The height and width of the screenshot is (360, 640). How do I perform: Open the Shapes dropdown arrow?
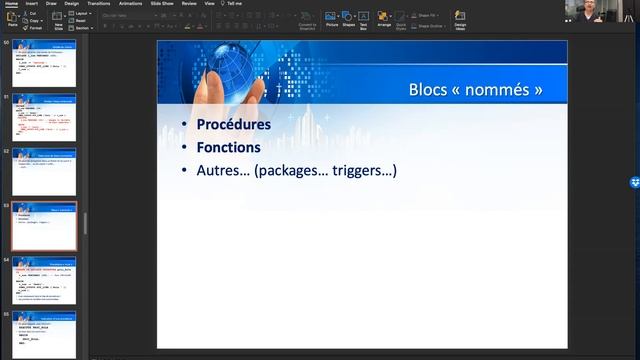click(x=354, y=16)
